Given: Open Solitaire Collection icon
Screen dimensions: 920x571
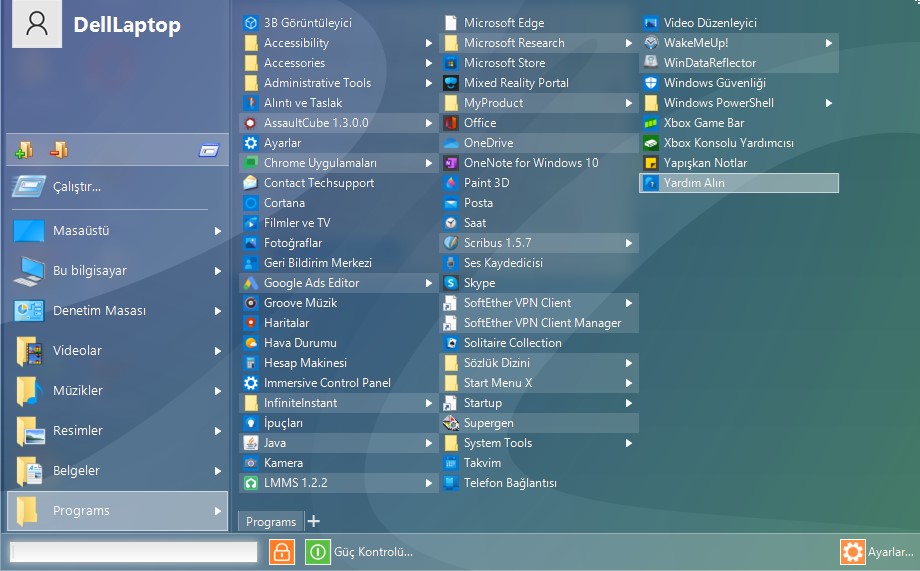Looking at the screenshot, I should (451, 343).
